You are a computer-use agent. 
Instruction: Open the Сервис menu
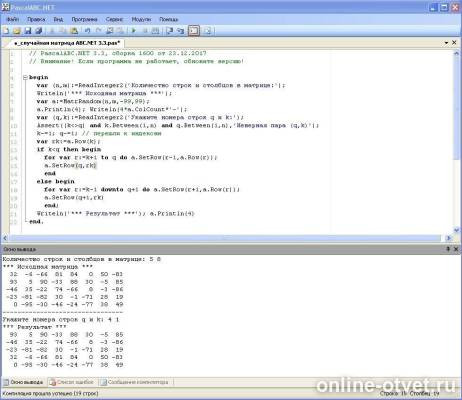[114, 19]
